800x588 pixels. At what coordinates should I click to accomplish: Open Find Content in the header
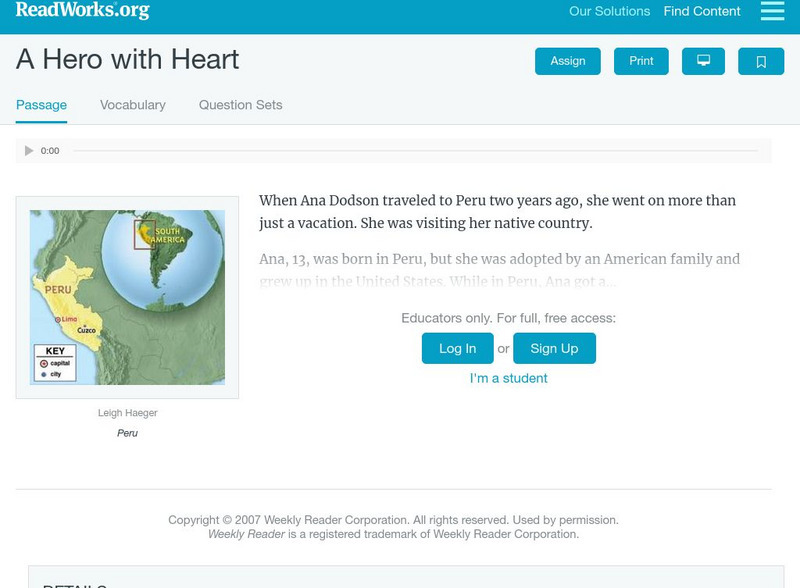point(702,12)
